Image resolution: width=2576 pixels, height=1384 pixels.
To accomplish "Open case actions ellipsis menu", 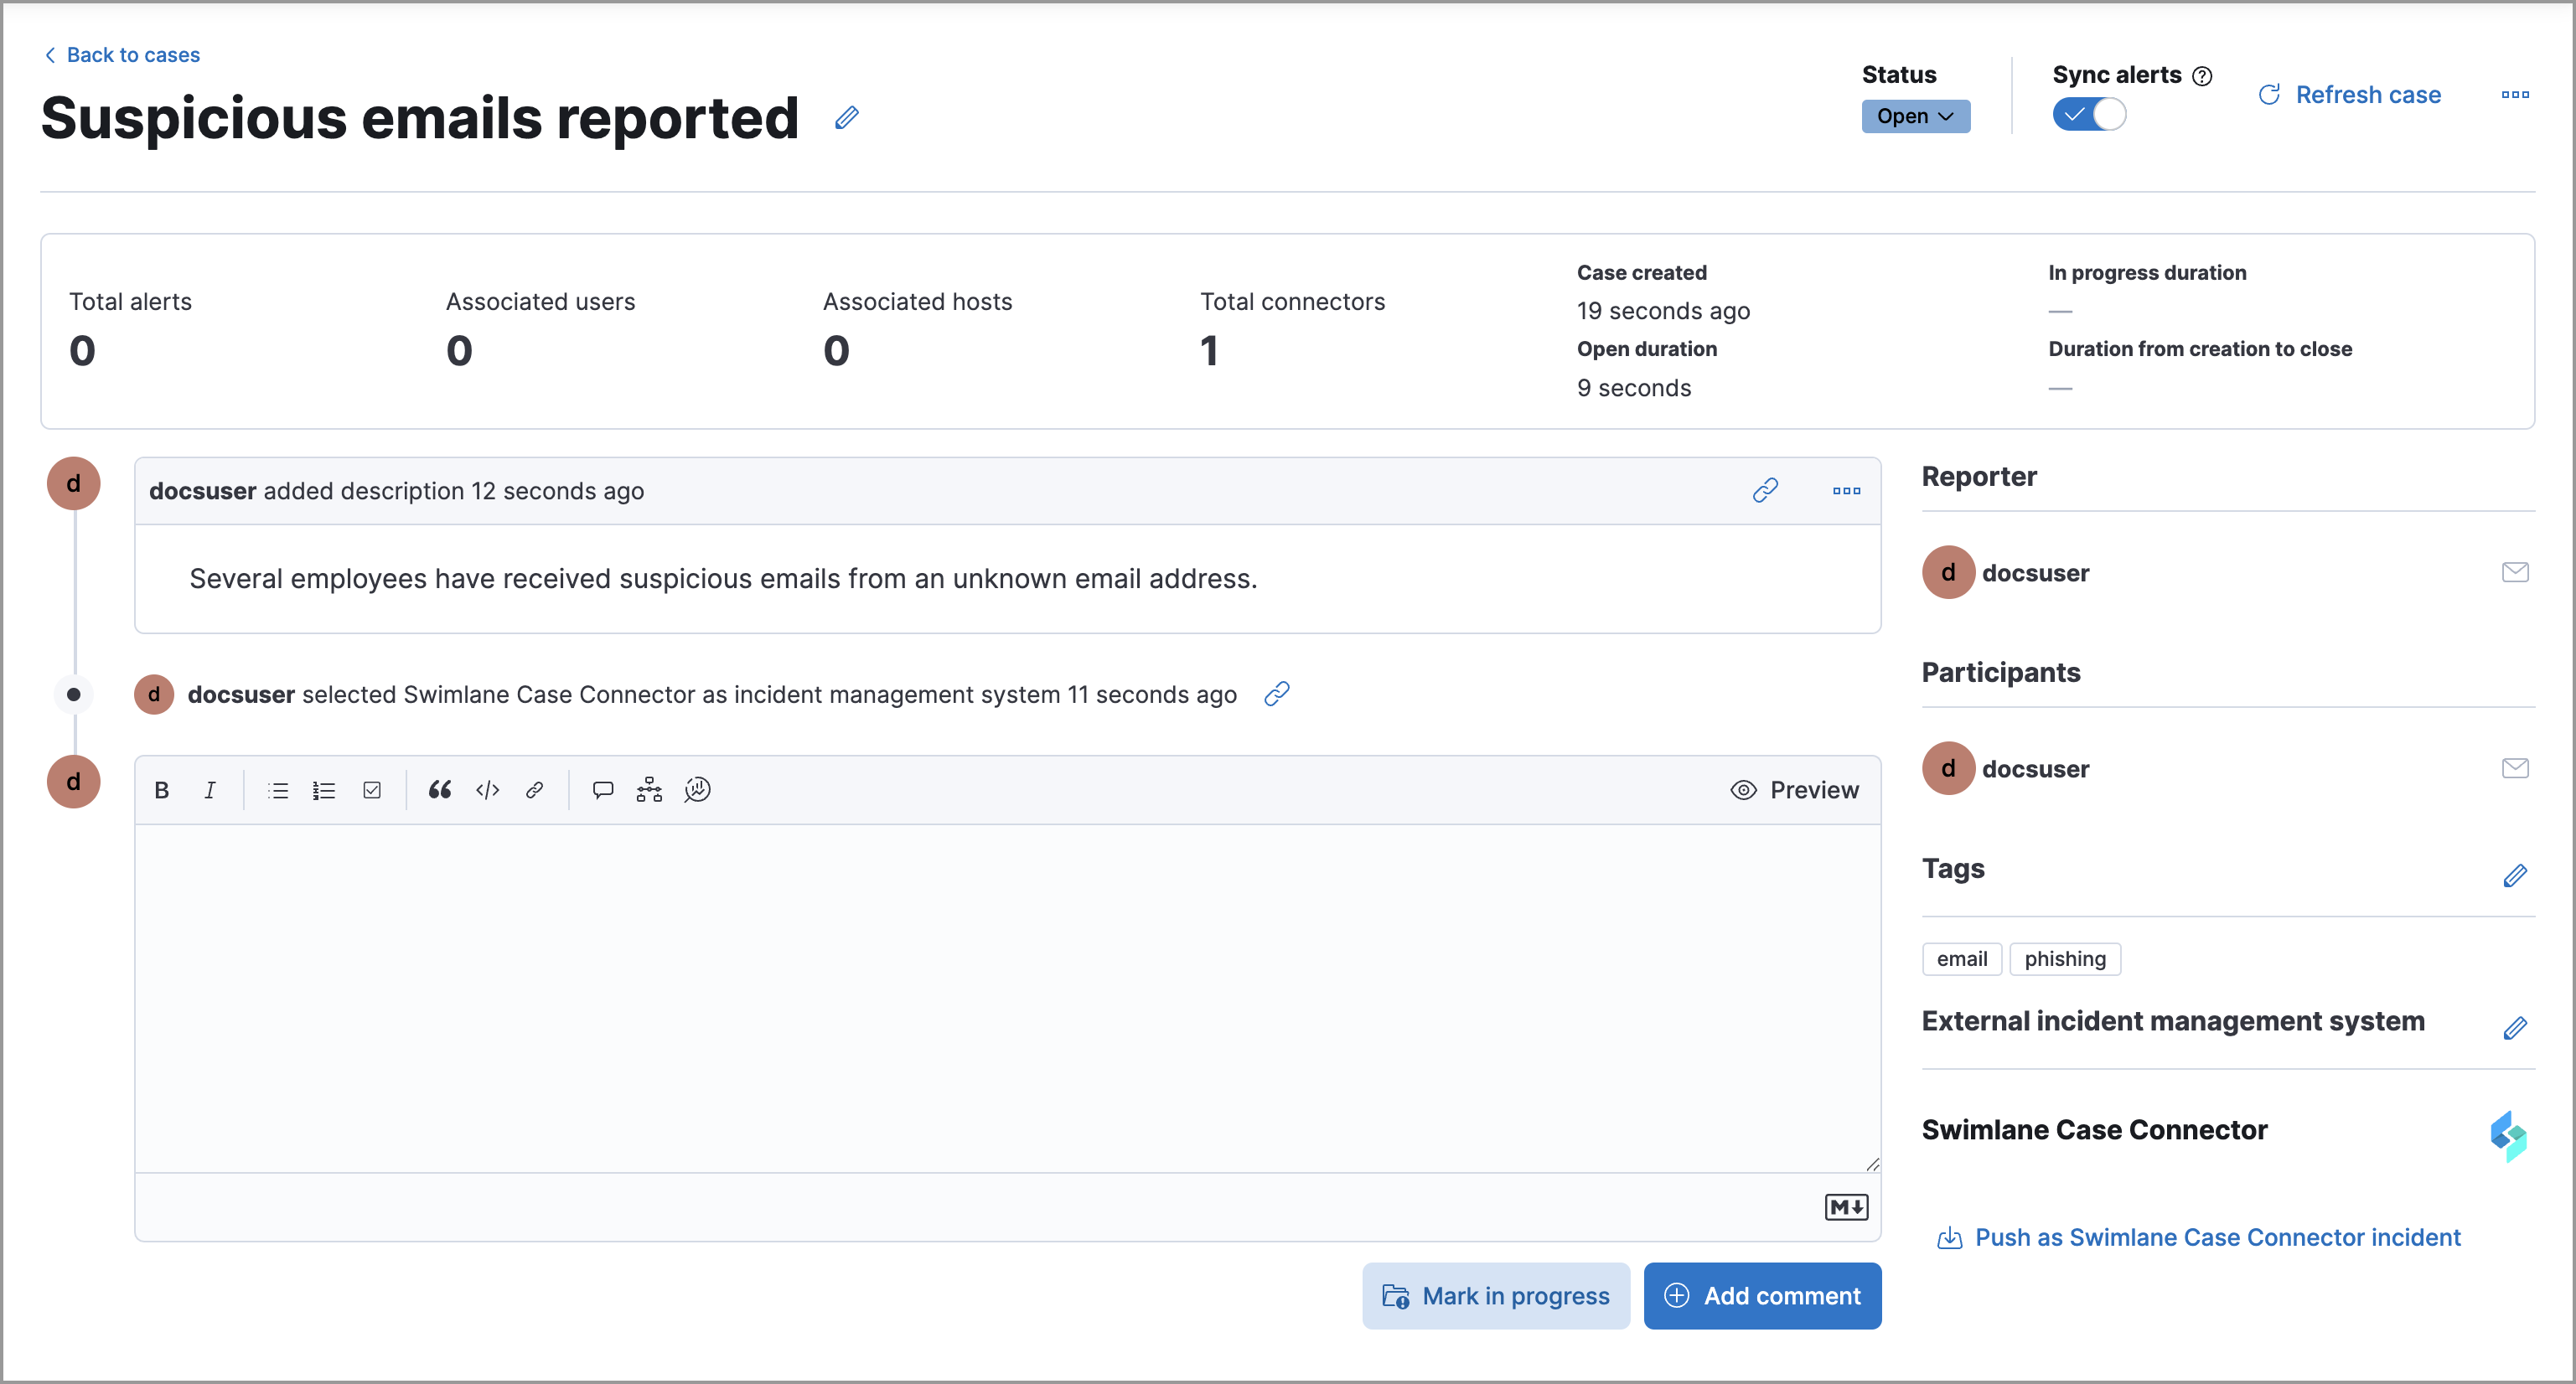I will (x=2514, y=95).
